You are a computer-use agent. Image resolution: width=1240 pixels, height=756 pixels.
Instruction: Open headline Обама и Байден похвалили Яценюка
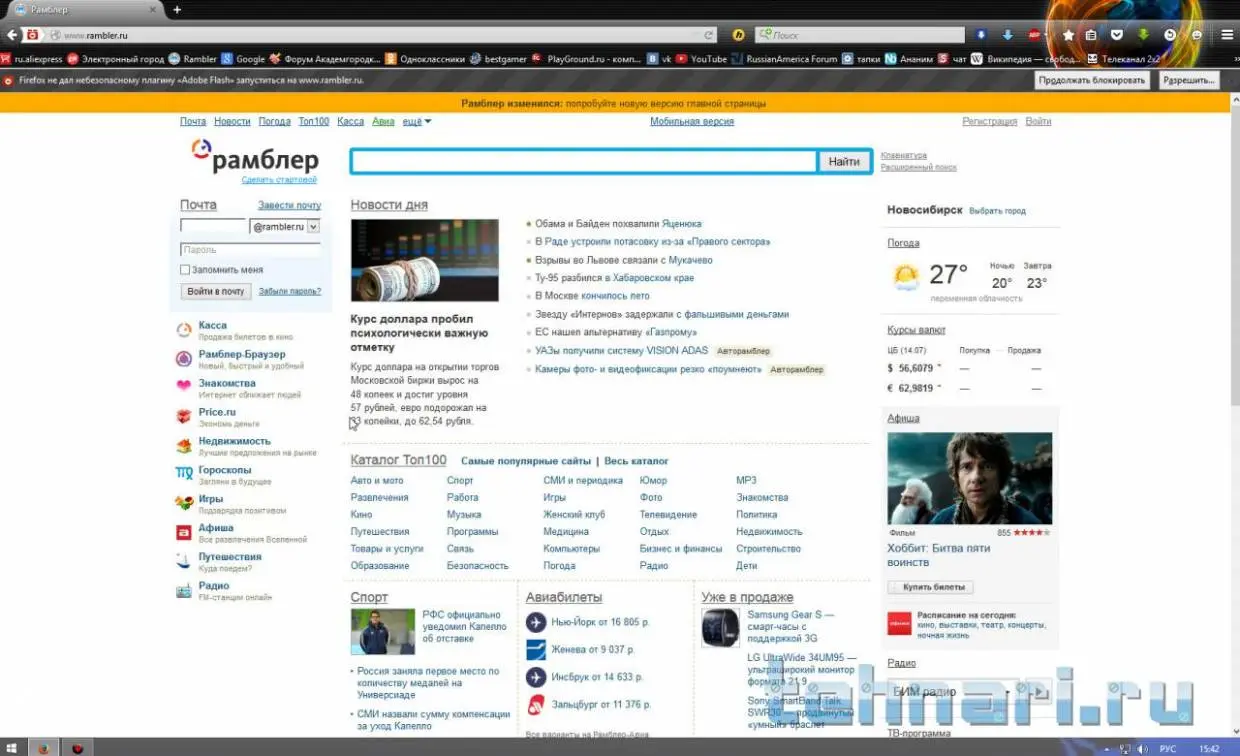point(618,224)
